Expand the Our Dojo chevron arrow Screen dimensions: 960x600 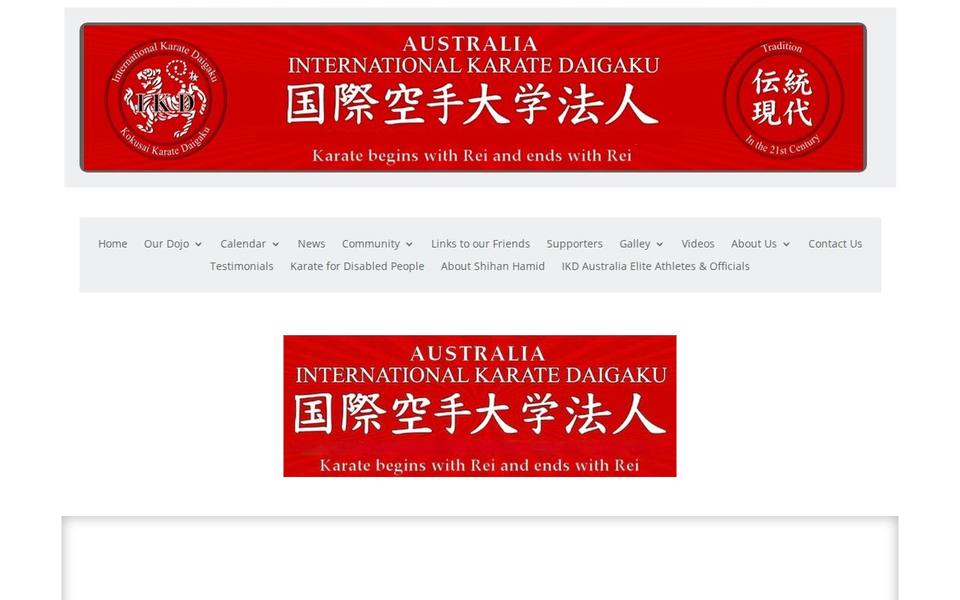(198, 244)
